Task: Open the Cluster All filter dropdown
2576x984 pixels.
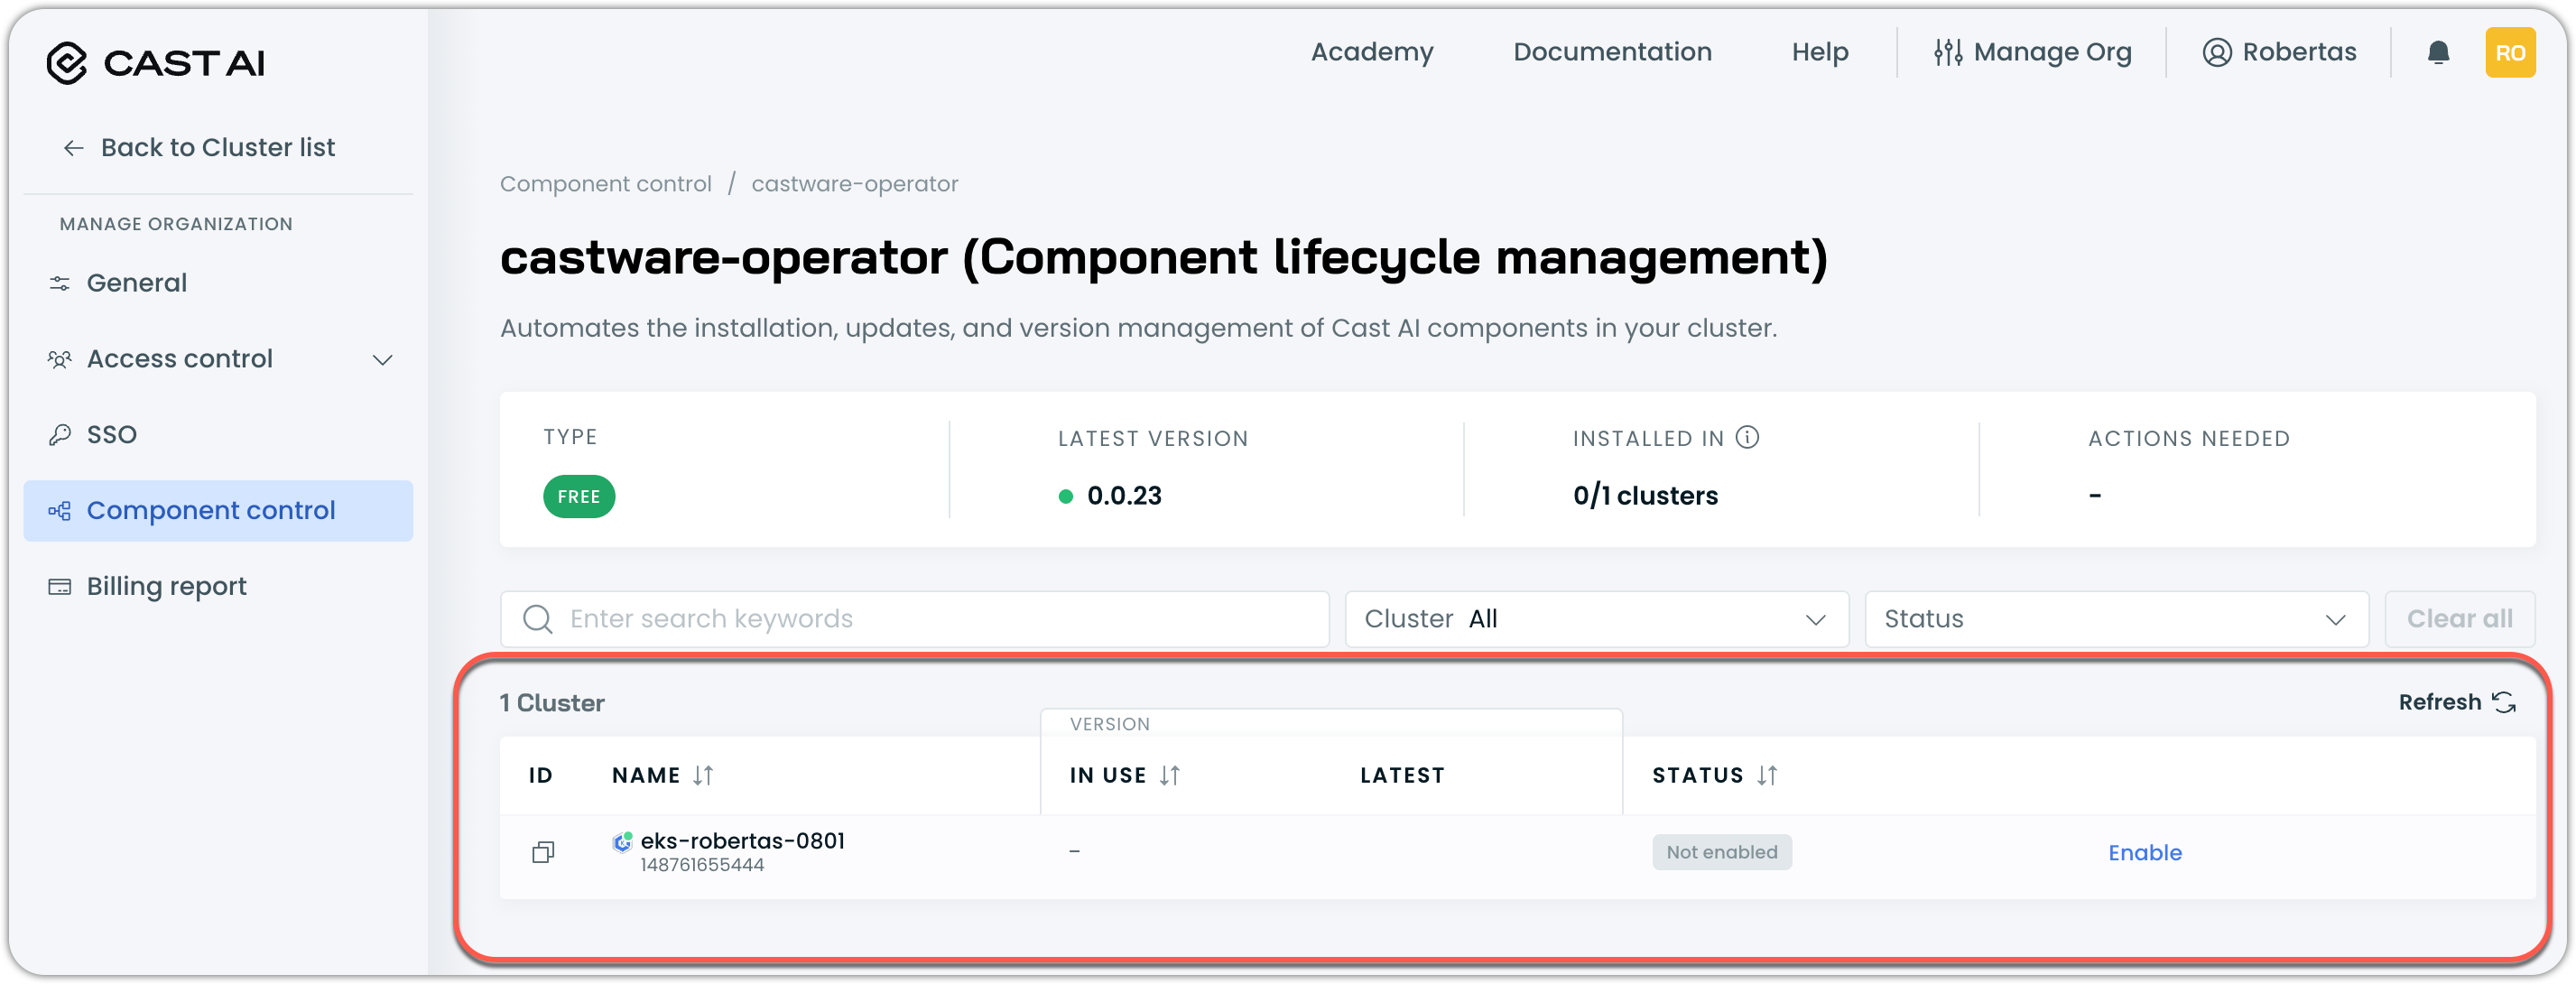Action: pyautogui.click(x=1596, y=619)
